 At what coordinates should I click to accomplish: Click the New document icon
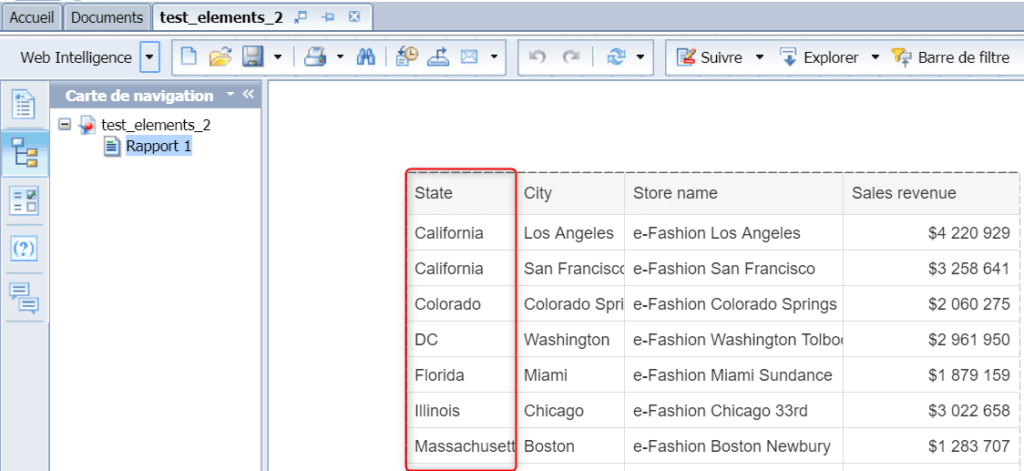[x=189, y=58]
